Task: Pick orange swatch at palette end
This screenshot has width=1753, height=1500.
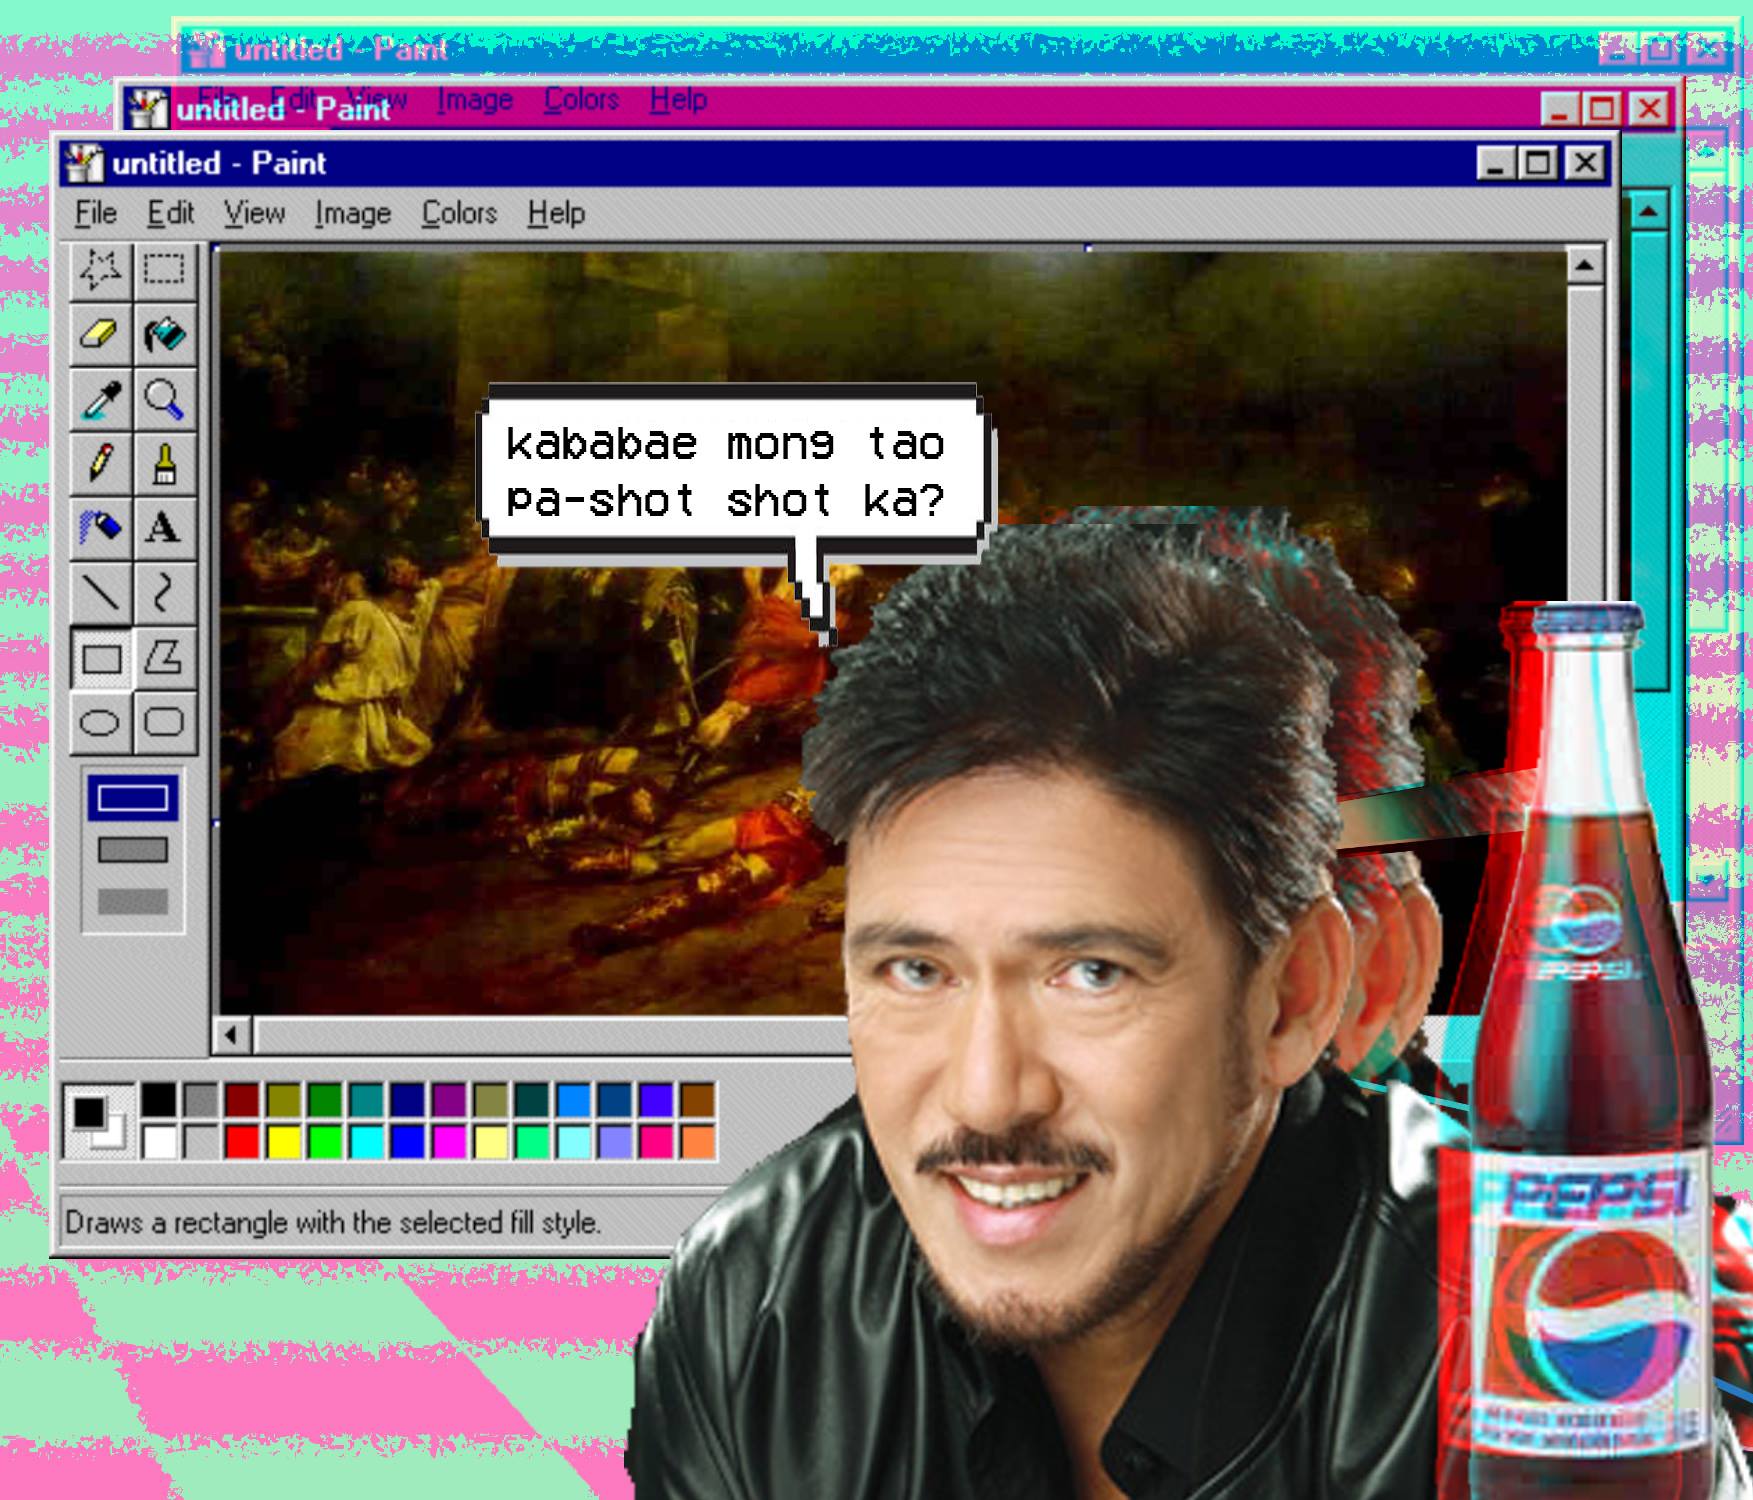Action: [698, 1141]
